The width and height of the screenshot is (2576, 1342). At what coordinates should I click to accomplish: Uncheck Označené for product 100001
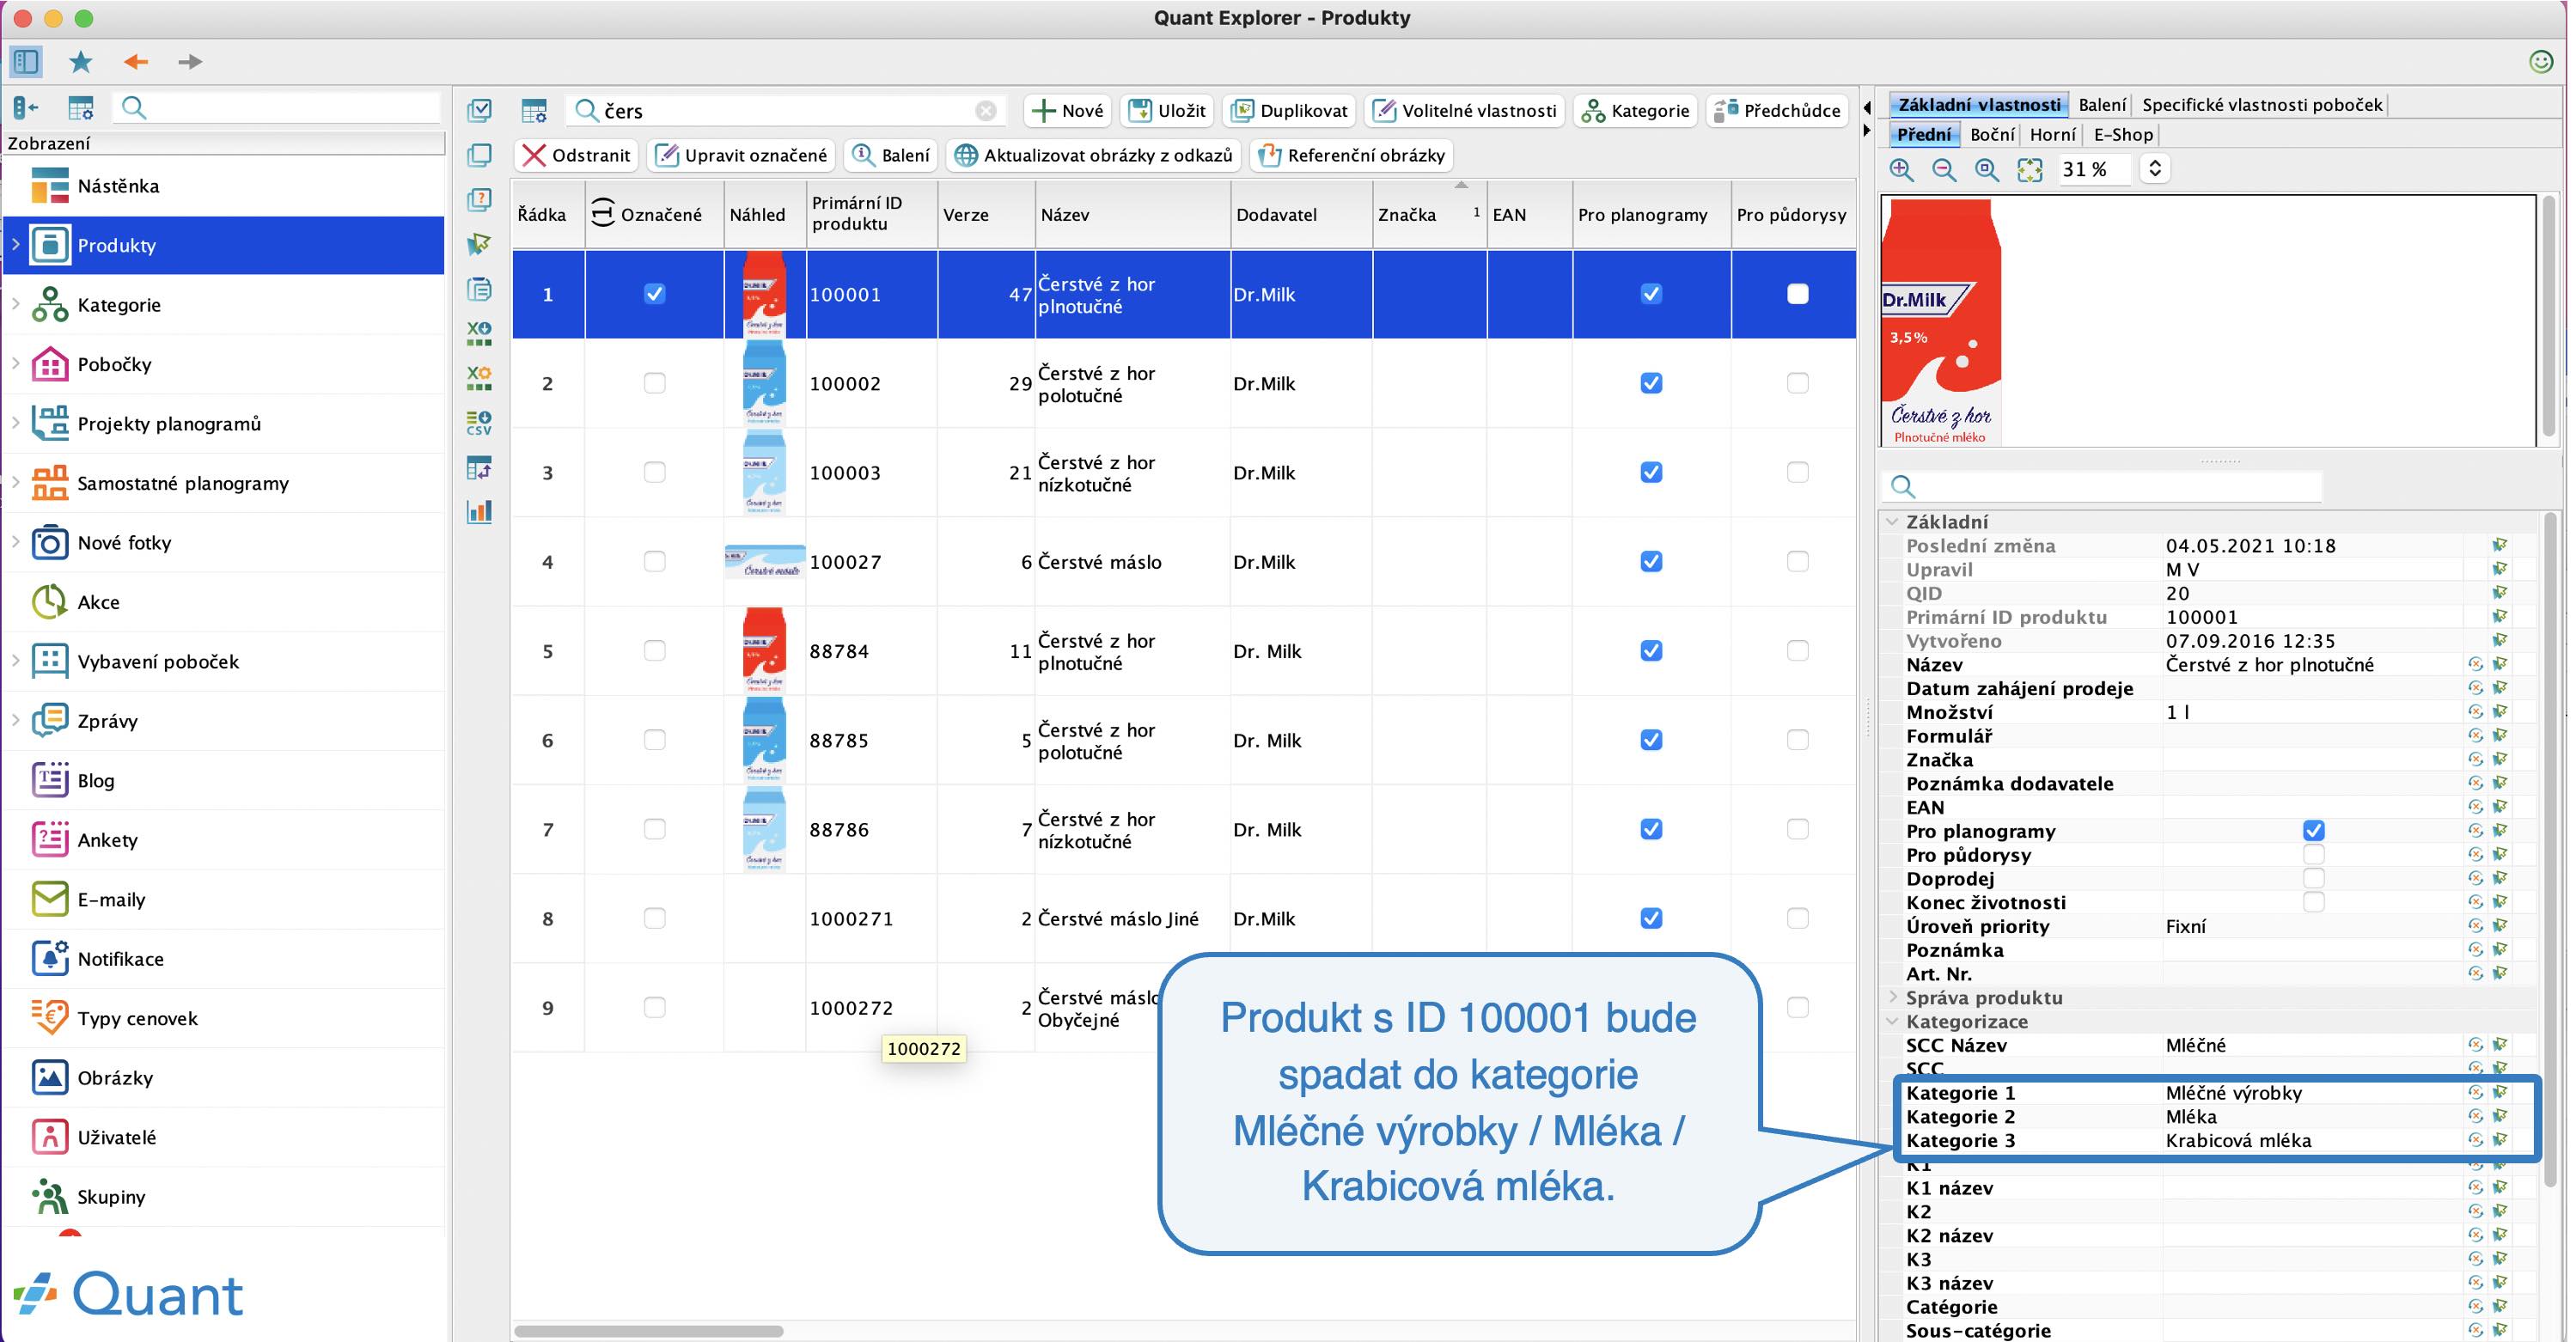coord(654,294)
